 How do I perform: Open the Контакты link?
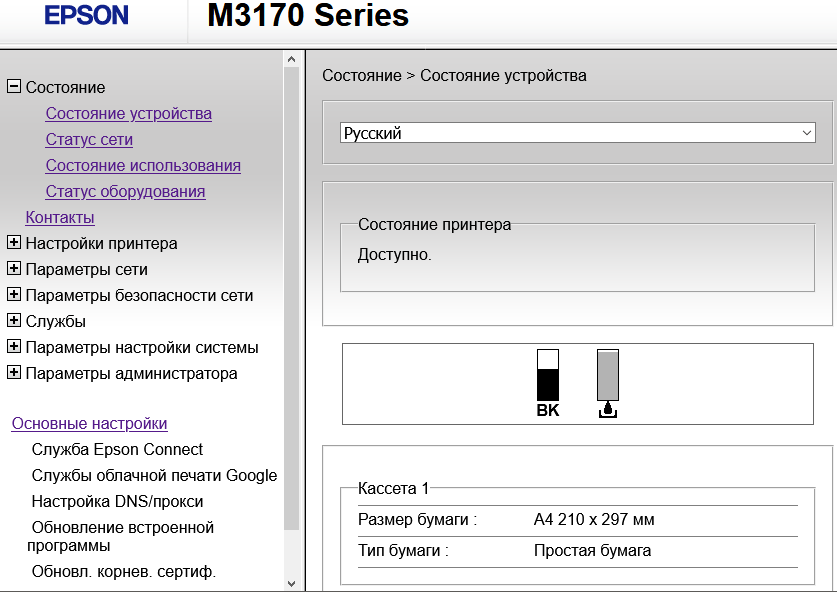pyautogui.click(x=60, y=218)
